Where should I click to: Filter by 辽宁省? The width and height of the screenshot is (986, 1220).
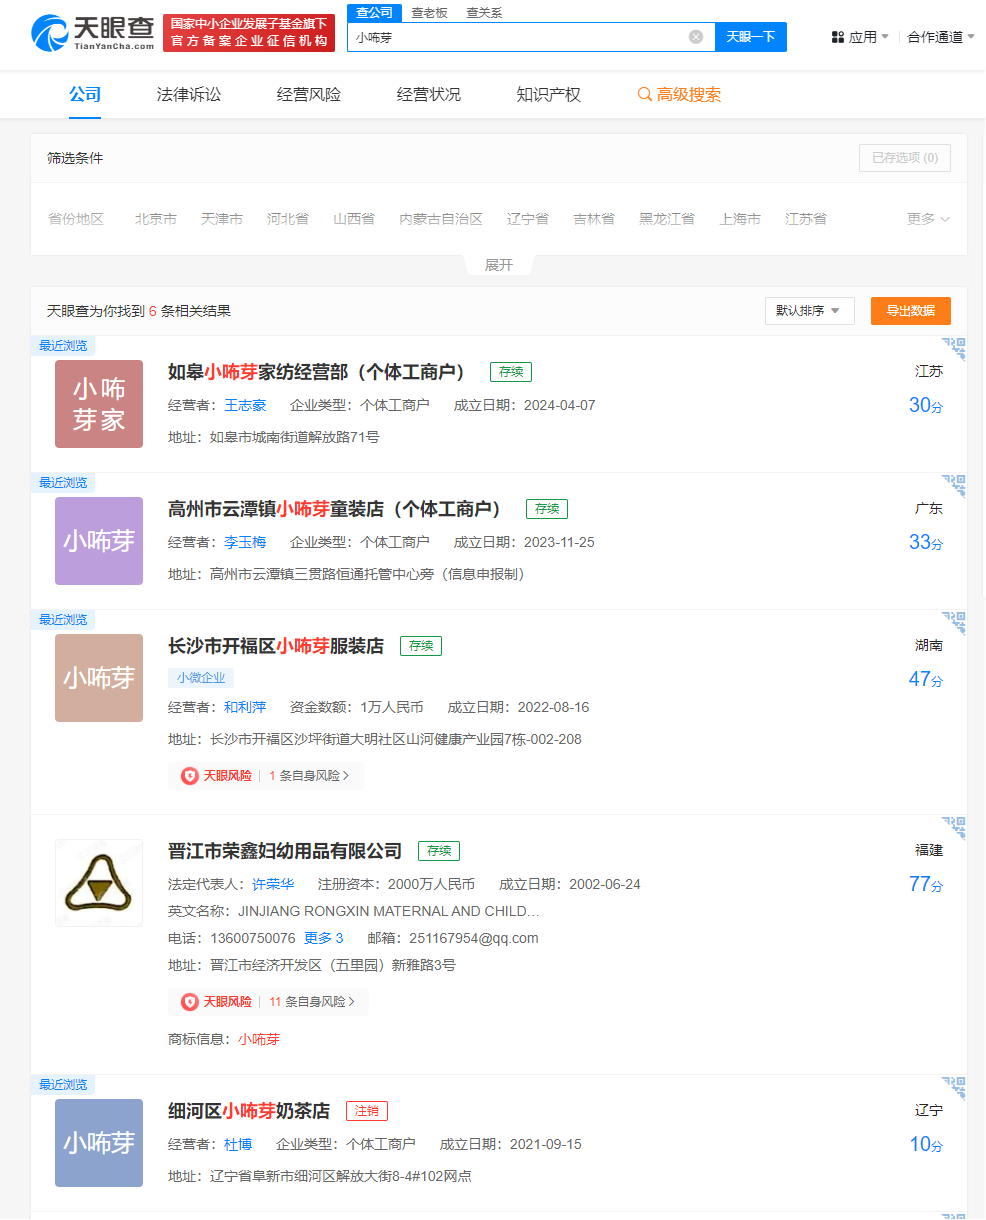click(x=528, y=219)
